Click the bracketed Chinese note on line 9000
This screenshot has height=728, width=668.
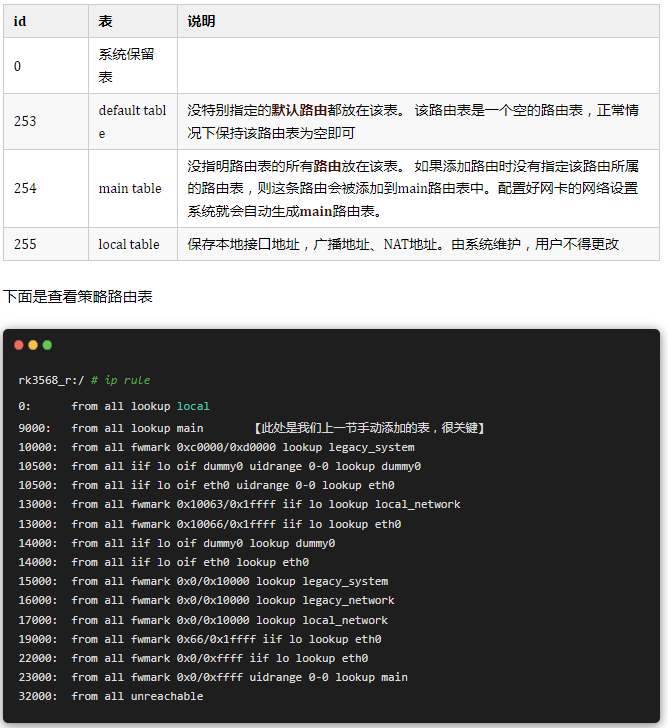tap(370, 428)
